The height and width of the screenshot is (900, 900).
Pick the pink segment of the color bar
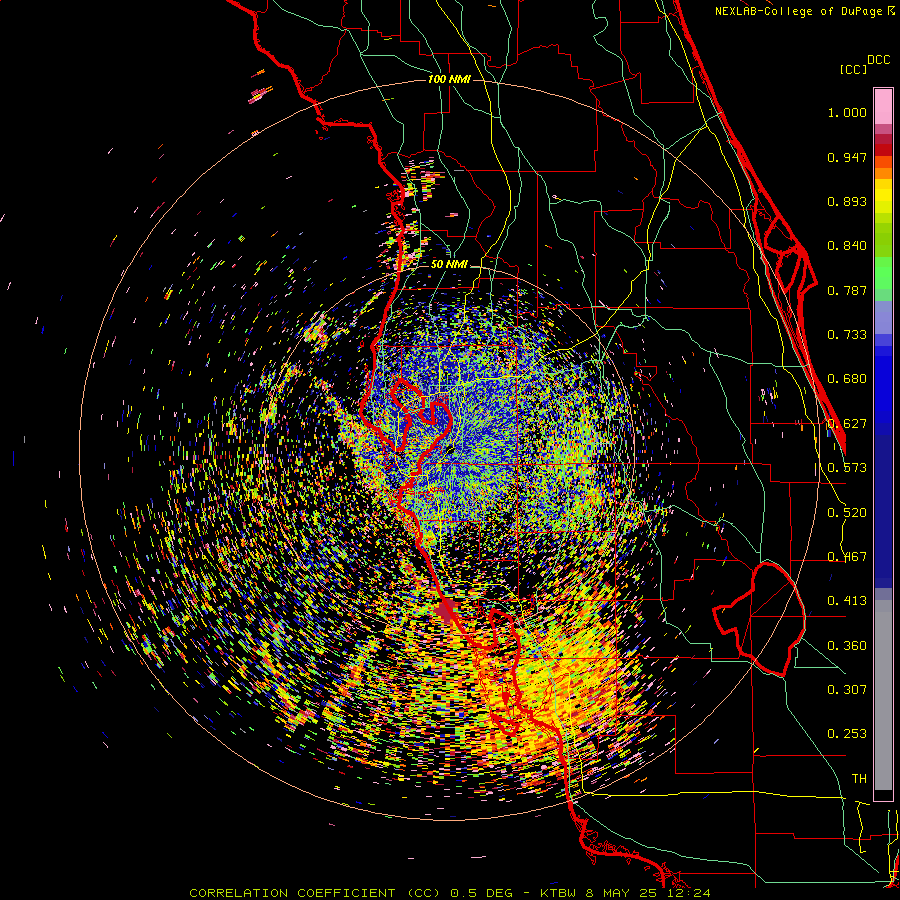click(883, 106)
